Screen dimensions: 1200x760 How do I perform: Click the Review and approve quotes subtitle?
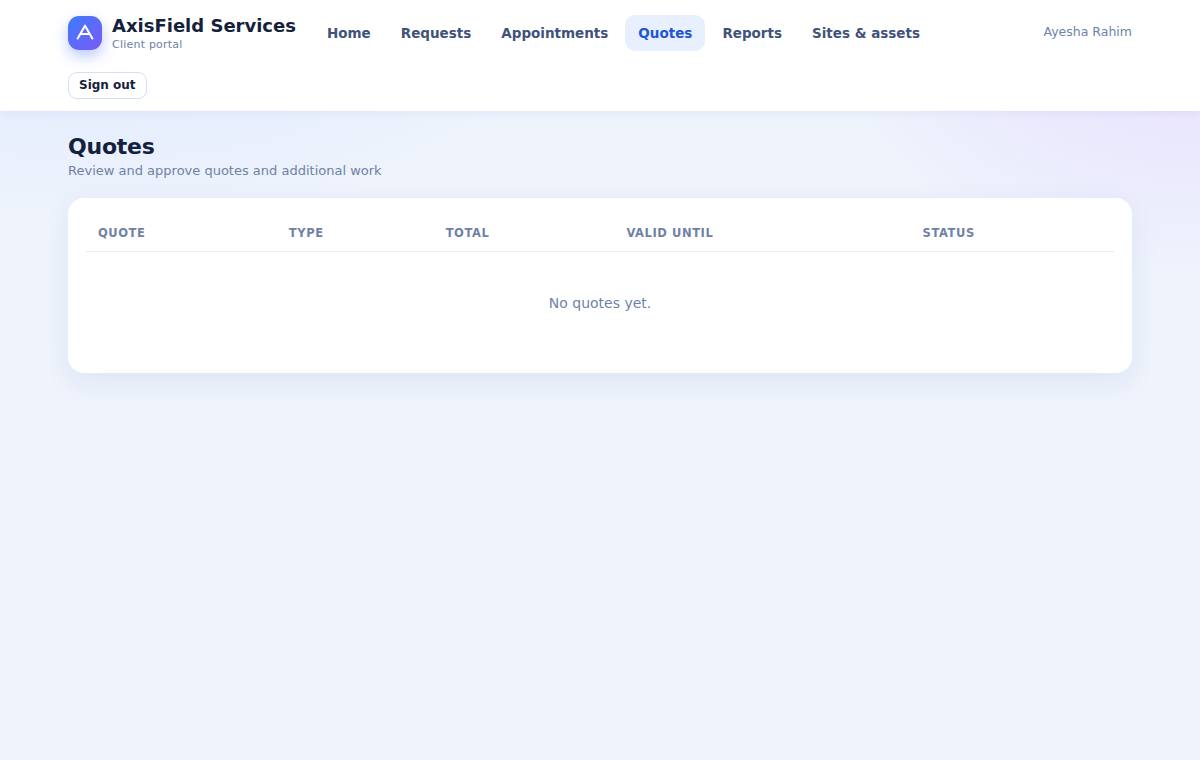225,171
